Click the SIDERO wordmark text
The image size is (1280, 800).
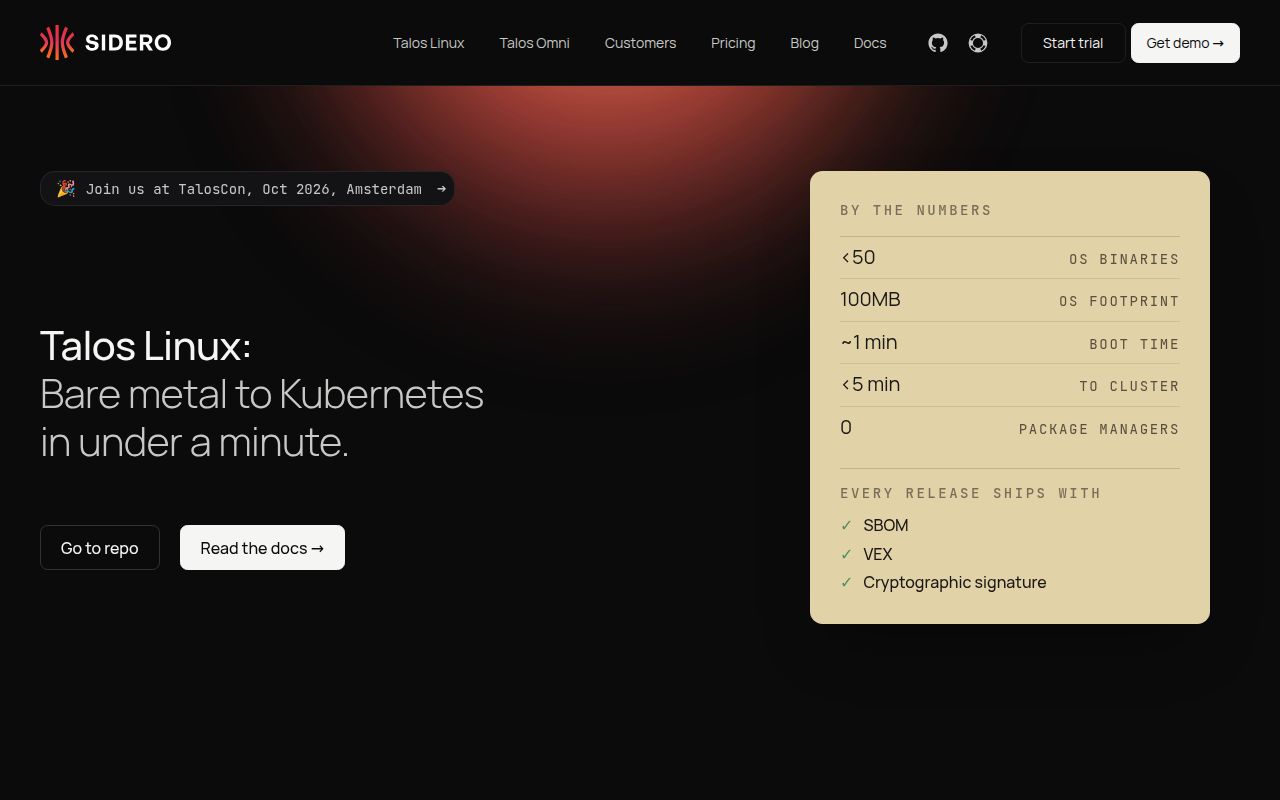point(128,43)
